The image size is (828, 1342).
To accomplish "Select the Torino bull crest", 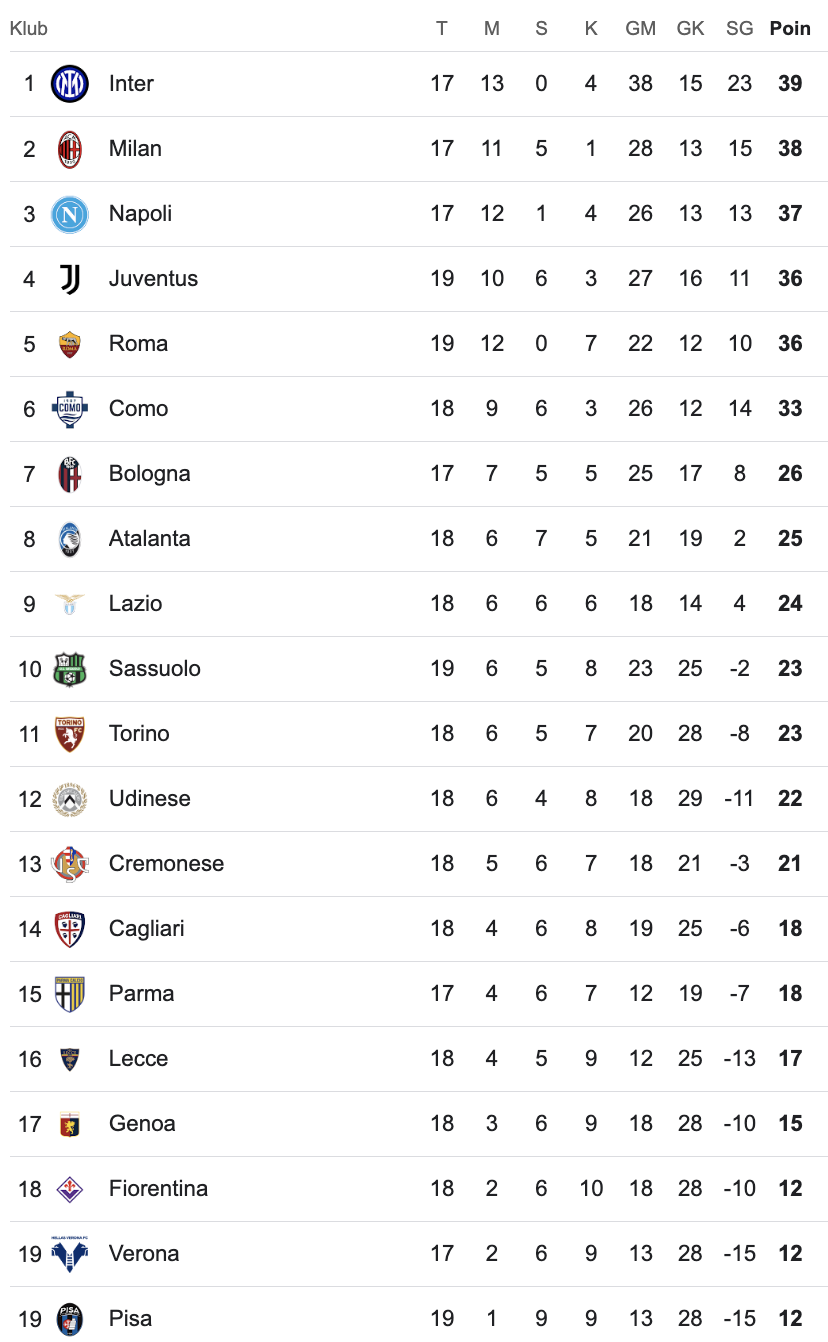I will pos(70,734).
